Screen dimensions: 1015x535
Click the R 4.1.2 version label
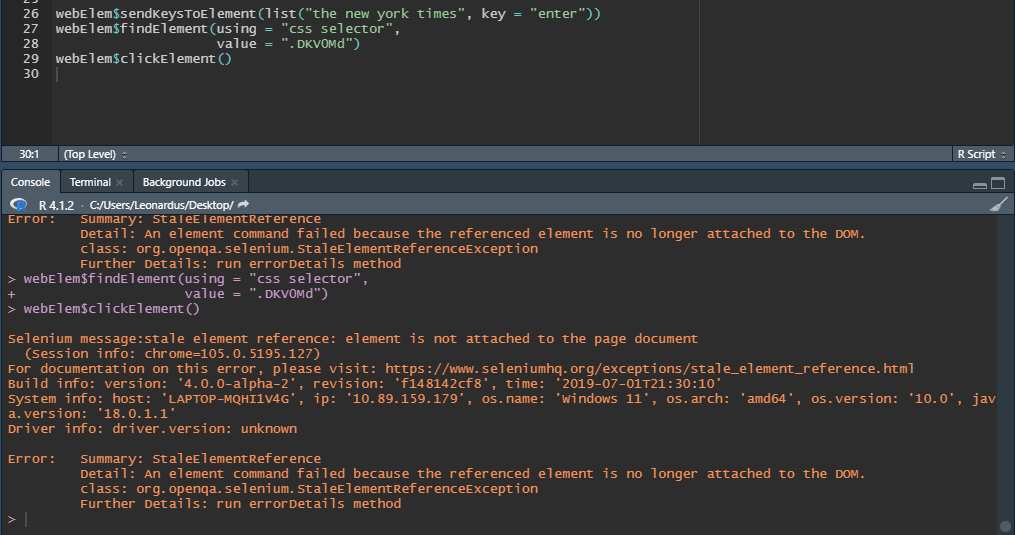tap(56, 205)
